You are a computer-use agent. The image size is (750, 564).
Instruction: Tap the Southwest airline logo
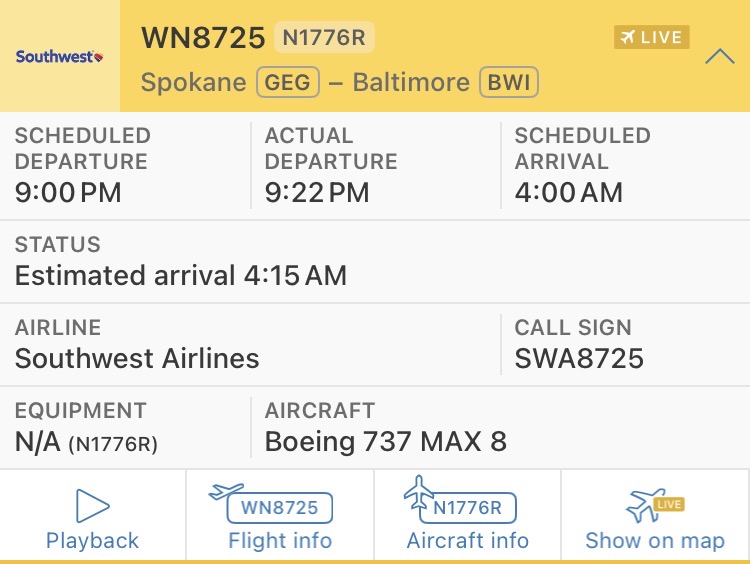tap(60, 57)
